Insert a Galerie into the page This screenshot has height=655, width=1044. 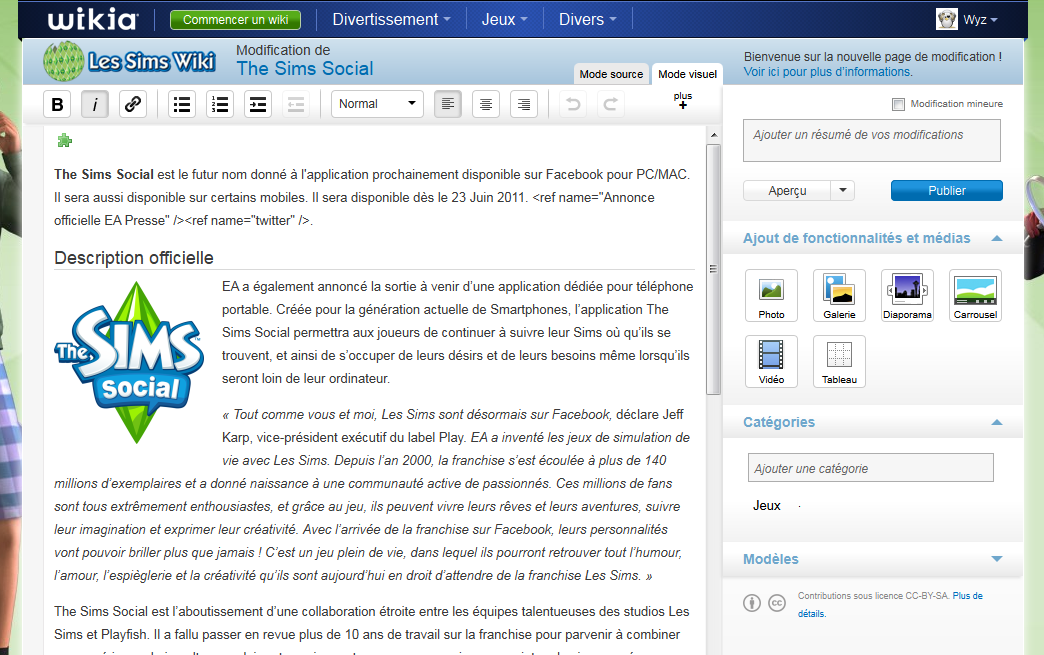pos(839,296)
